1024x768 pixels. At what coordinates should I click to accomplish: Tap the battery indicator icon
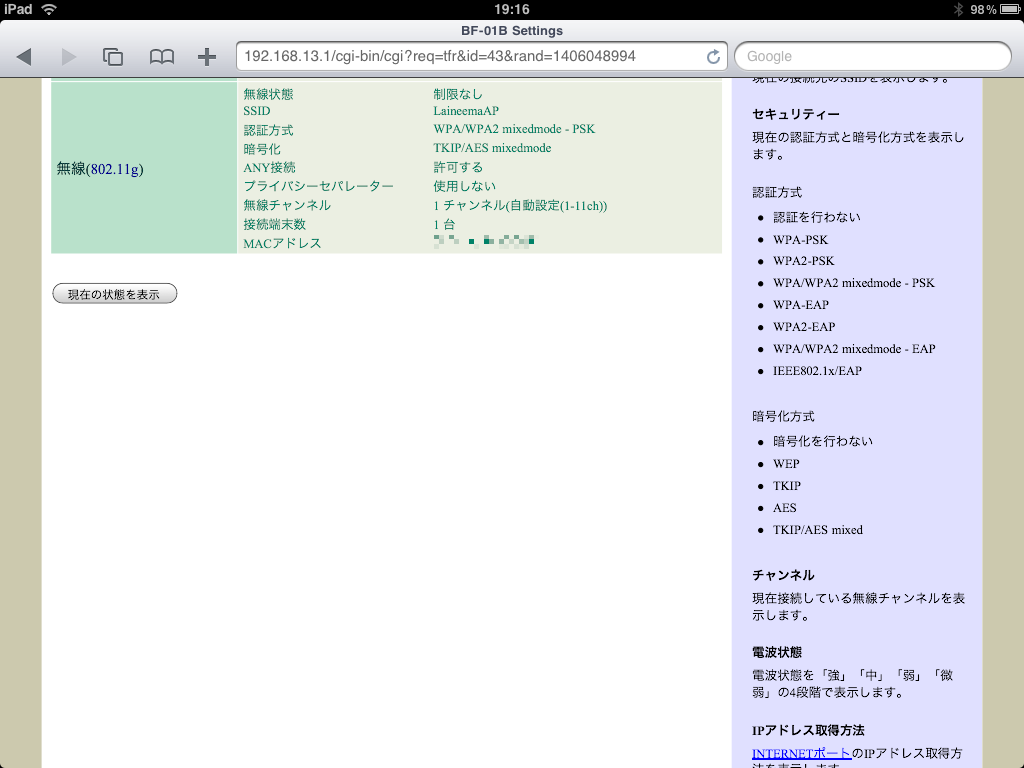[x=1010, y=9]
